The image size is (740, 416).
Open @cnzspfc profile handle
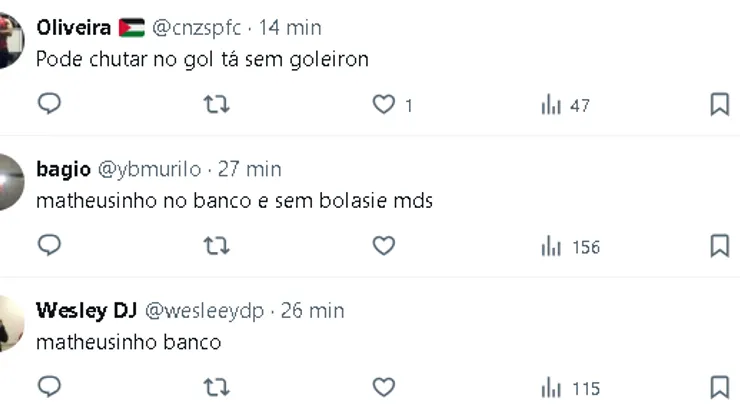tap(197, 28)
